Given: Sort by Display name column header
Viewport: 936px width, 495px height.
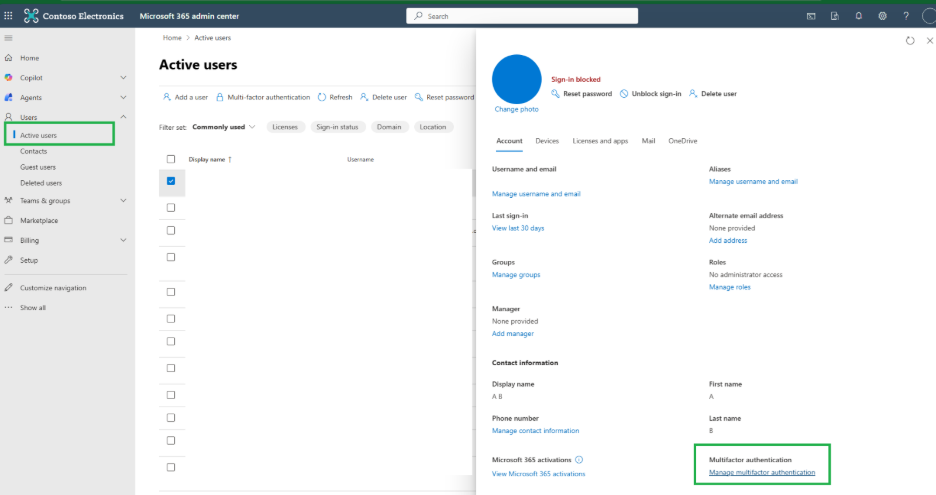Looking at the screenshot, I should 210,159.
